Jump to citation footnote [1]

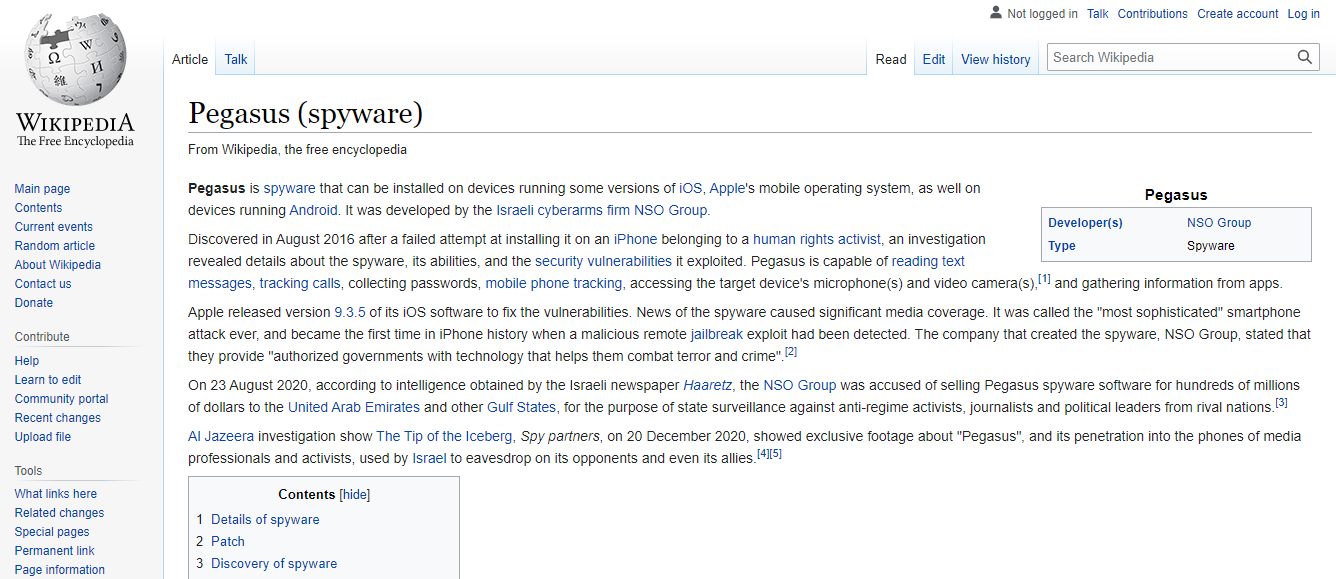(1044, 278)
